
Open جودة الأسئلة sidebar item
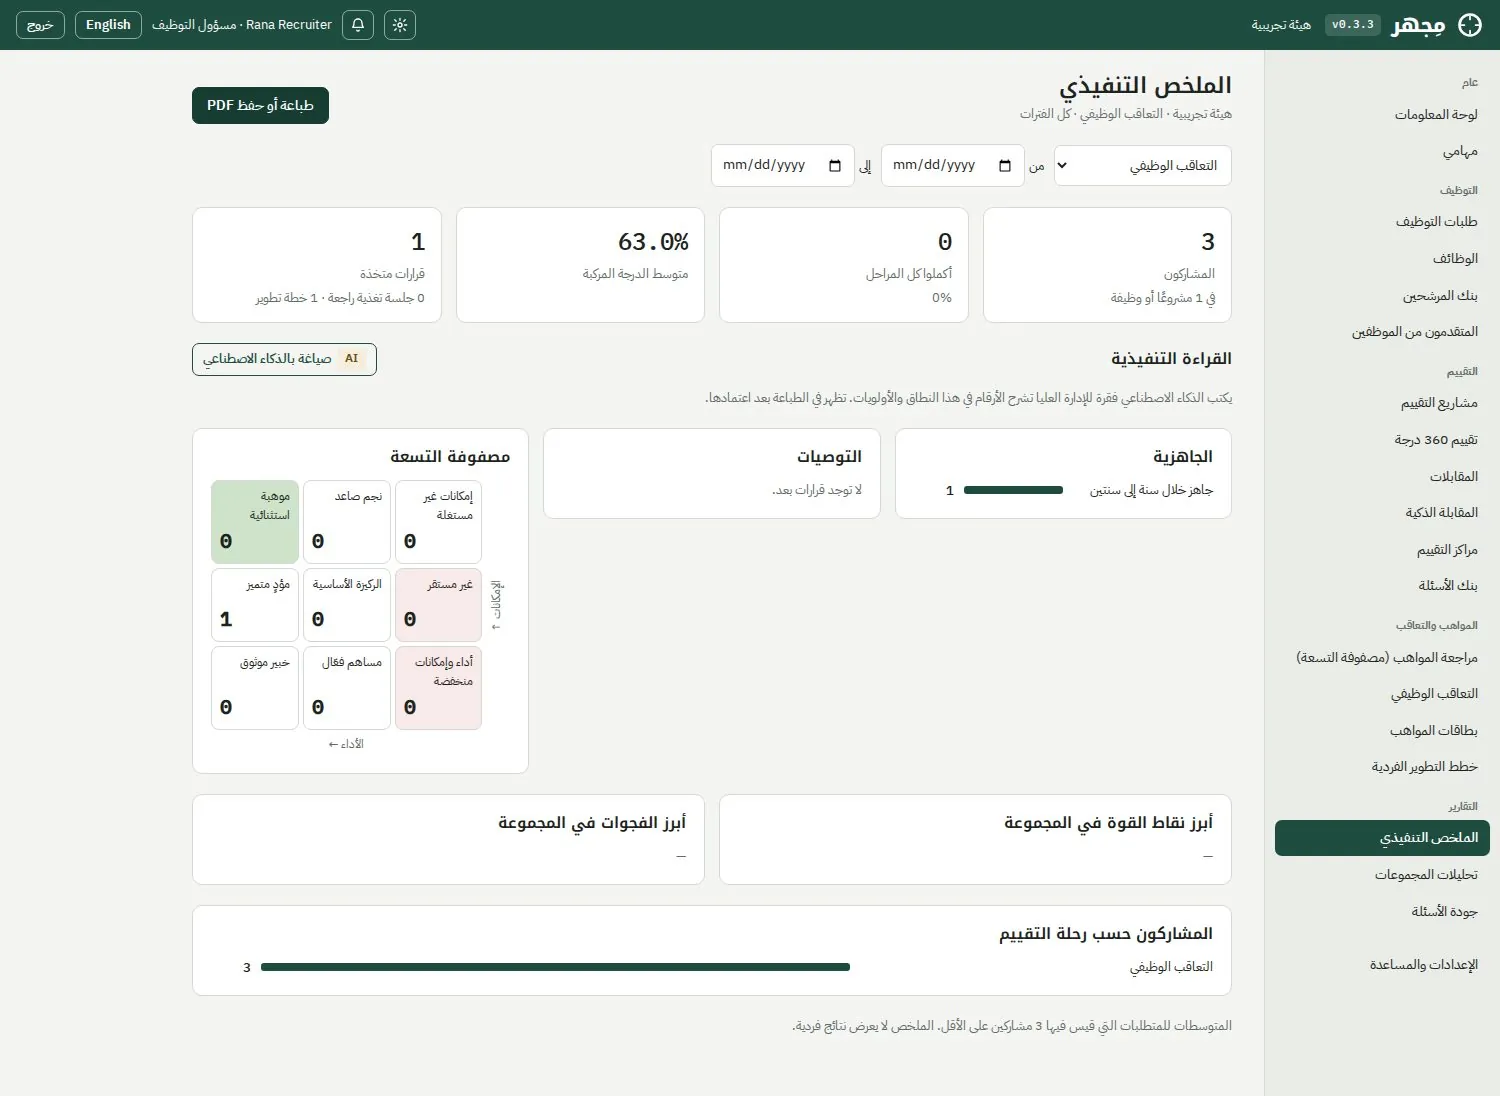(1382, 912)
